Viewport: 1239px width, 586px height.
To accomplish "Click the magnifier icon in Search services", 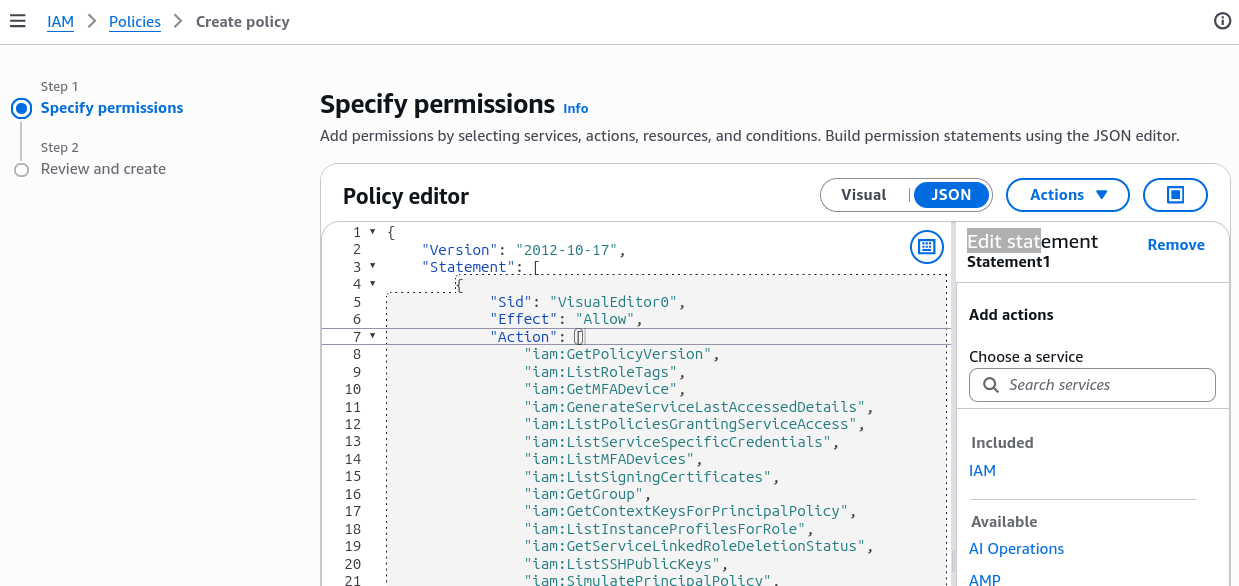I will coord(990,385).
